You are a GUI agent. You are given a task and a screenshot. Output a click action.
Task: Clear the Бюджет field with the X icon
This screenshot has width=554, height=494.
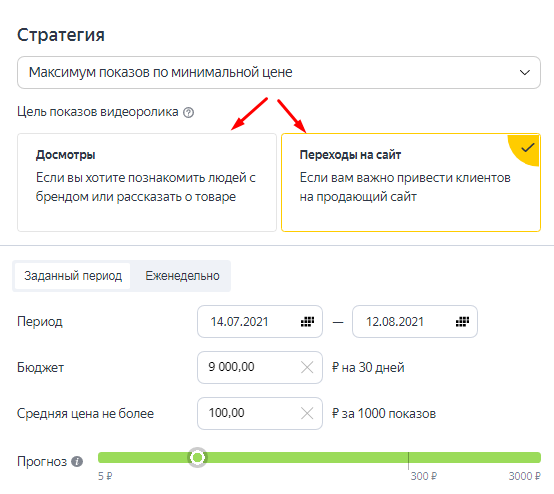(x=307, y=367)
